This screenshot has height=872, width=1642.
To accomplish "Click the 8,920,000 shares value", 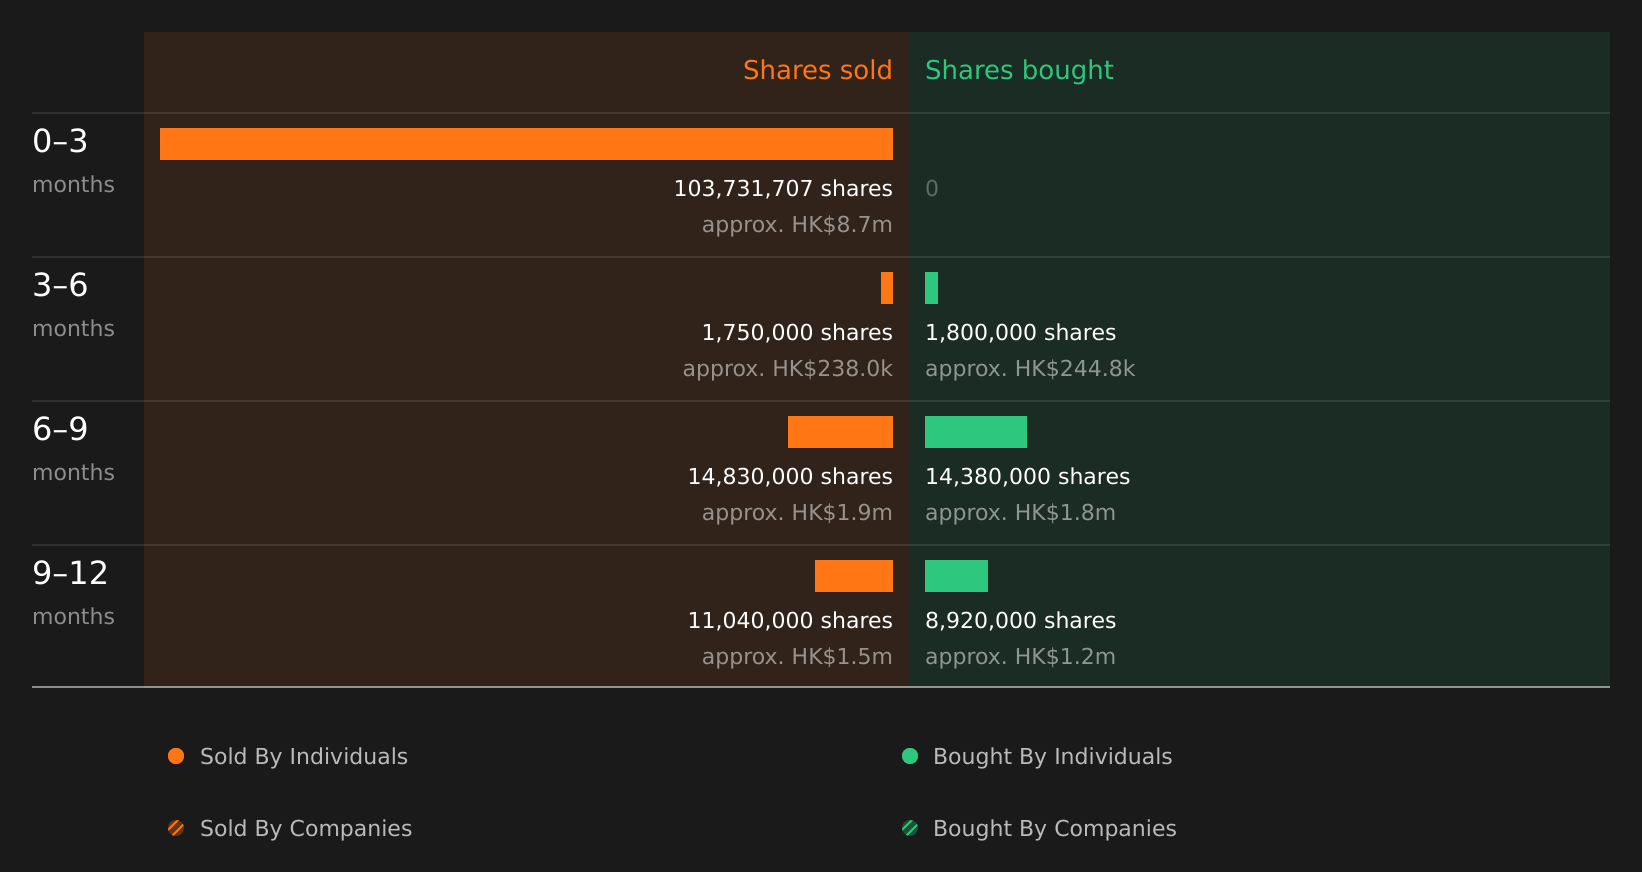I will tap(1020, 621).
